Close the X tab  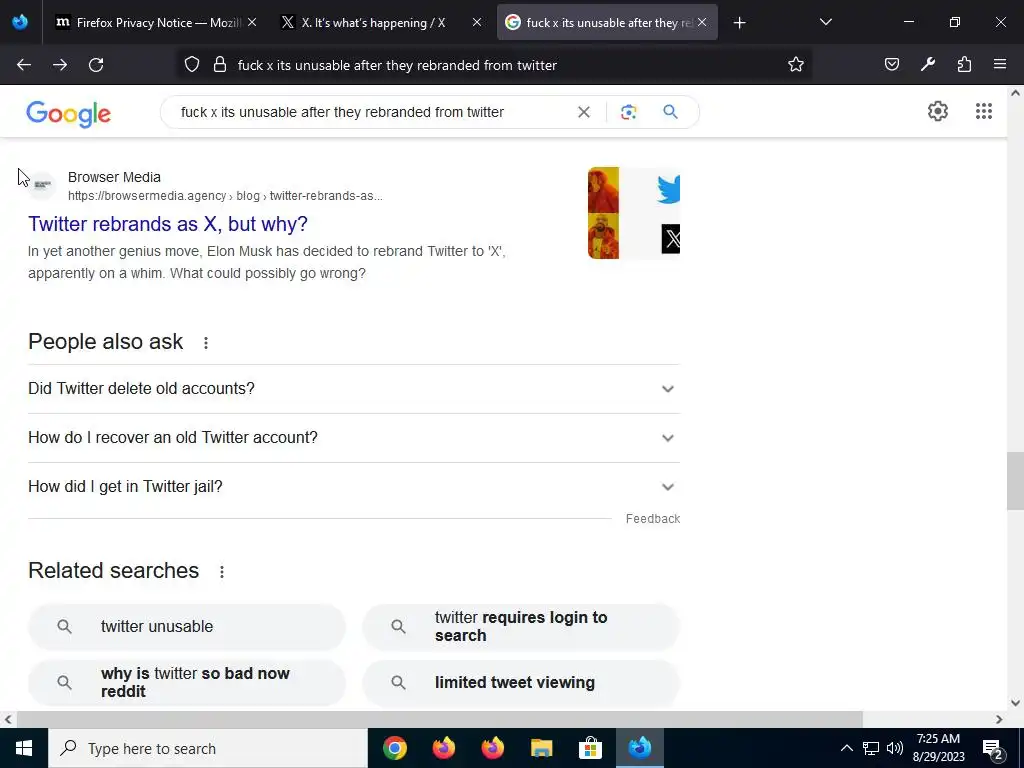click(477, 23)
